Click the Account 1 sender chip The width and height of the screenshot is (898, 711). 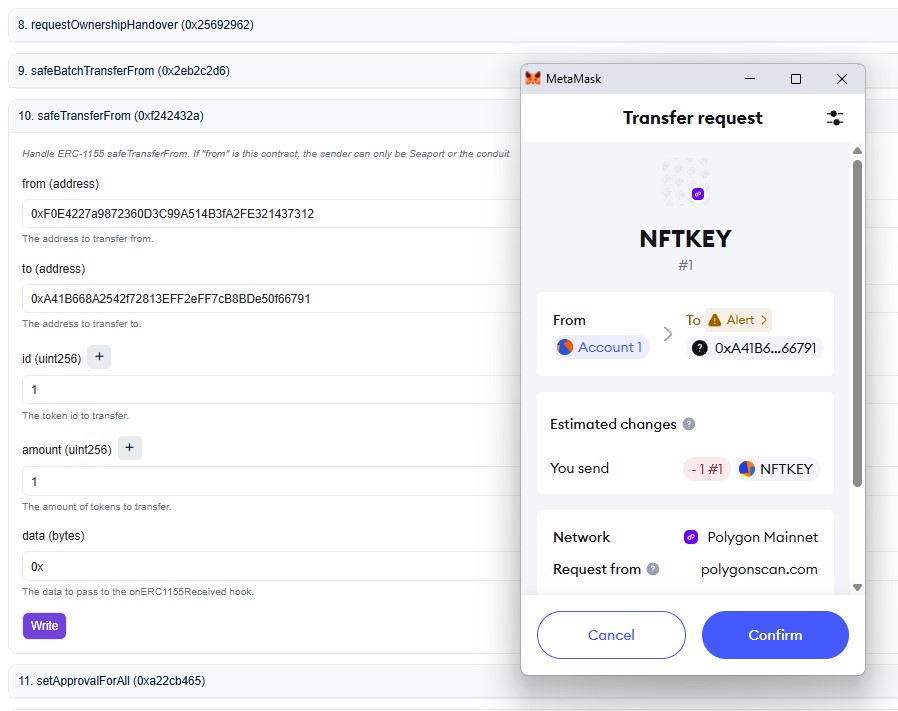point(602,347)
